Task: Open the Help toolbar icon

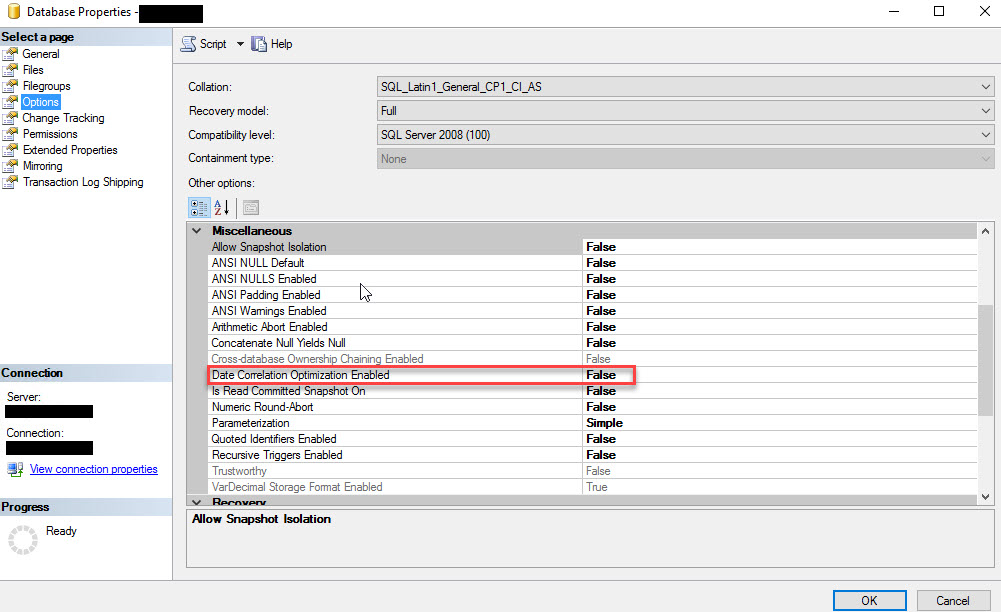Action: (260, 44)
